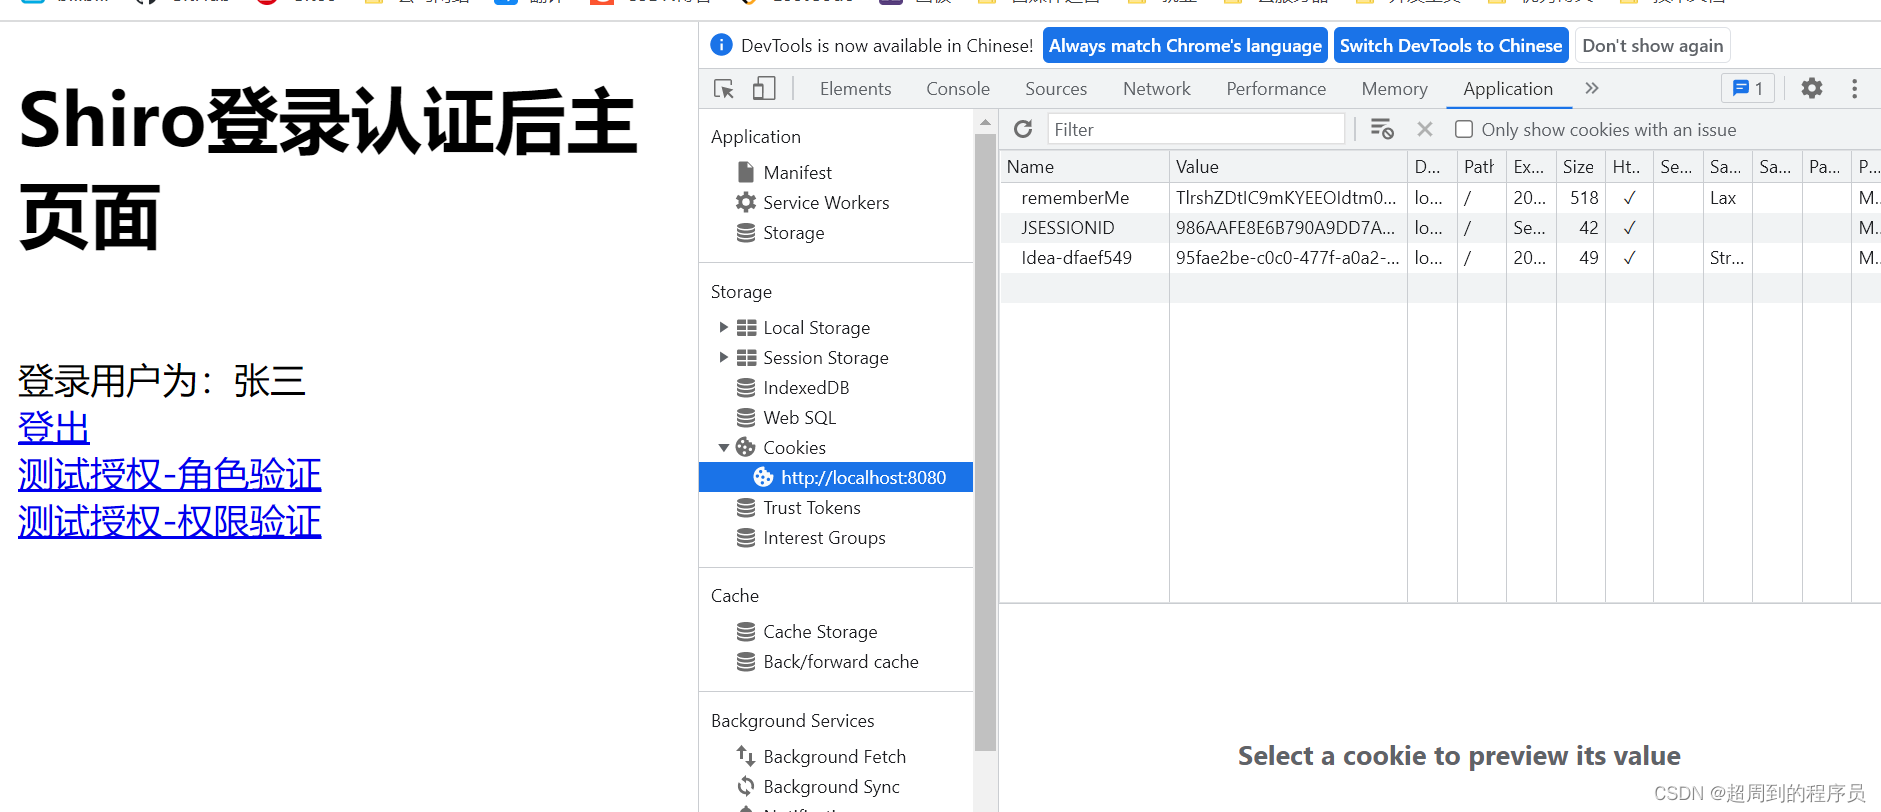Switch to the Performance tab
Screen dimensions: 1881x812
pos(1276,89)
